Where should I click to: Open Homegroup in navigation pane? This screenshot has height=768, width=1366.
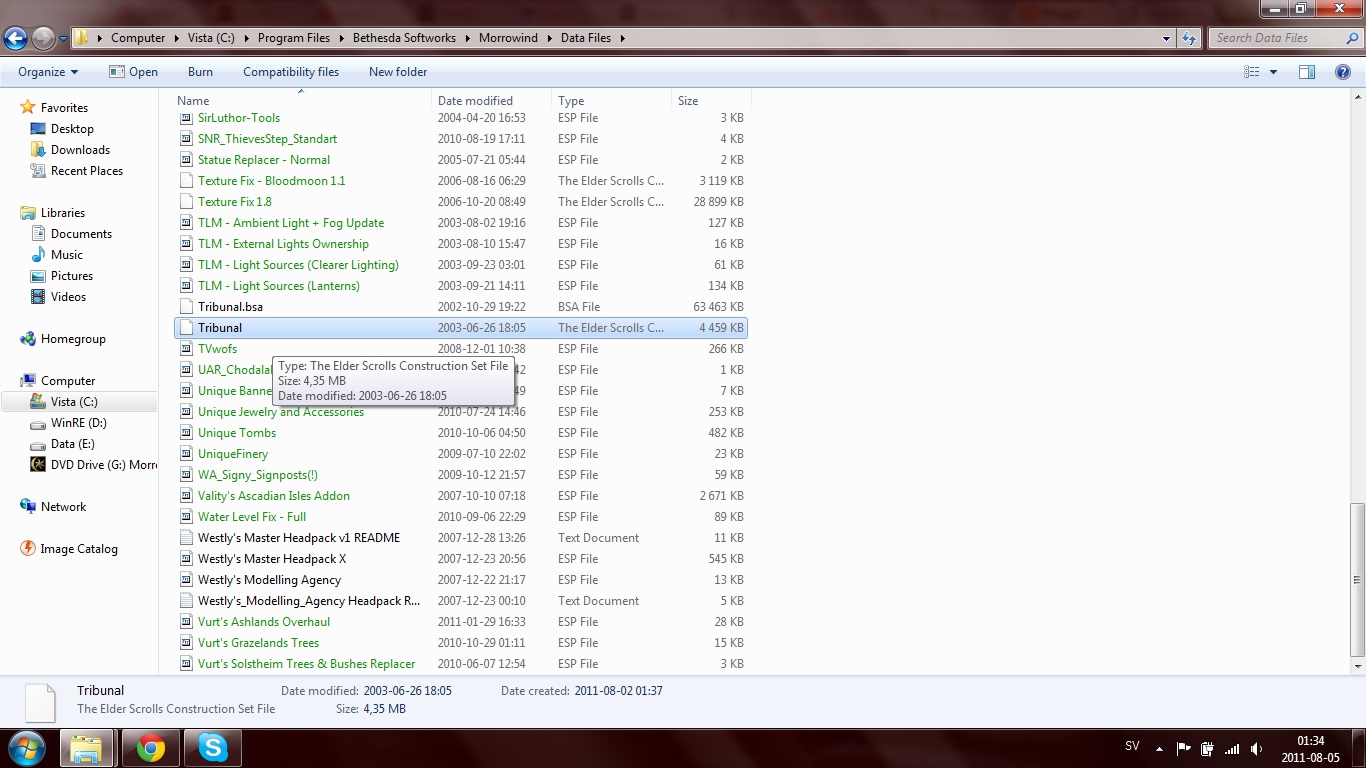(73, 339)
